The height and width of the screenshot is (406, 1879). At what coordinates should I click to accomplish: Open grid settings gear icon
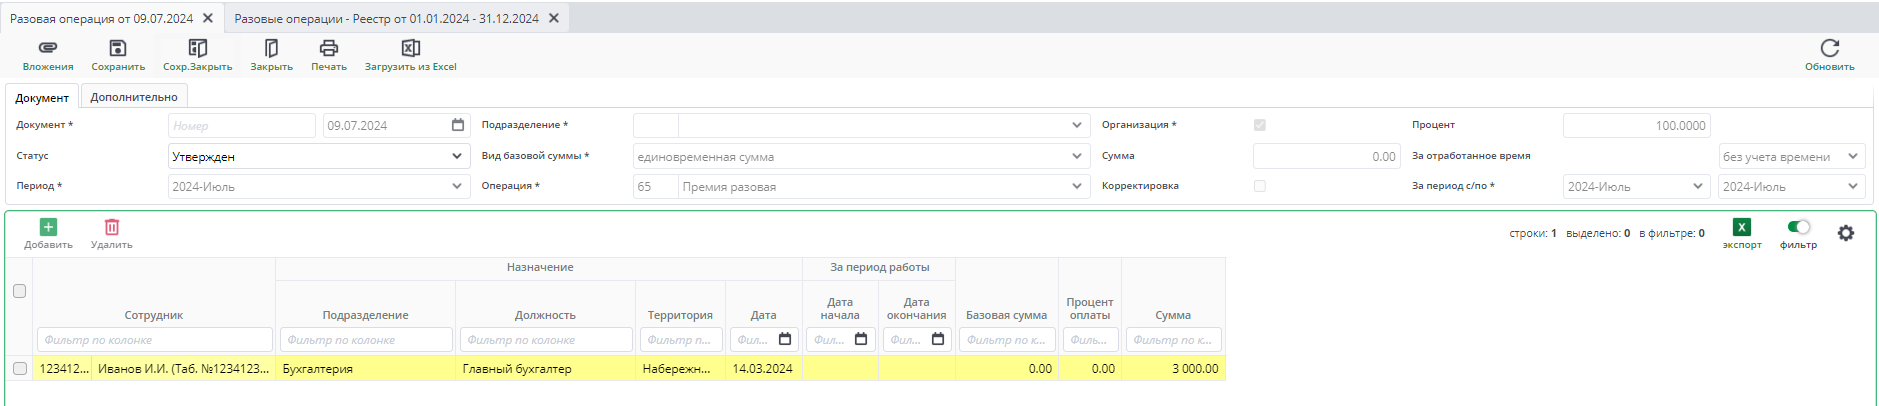click(1846, 233)
